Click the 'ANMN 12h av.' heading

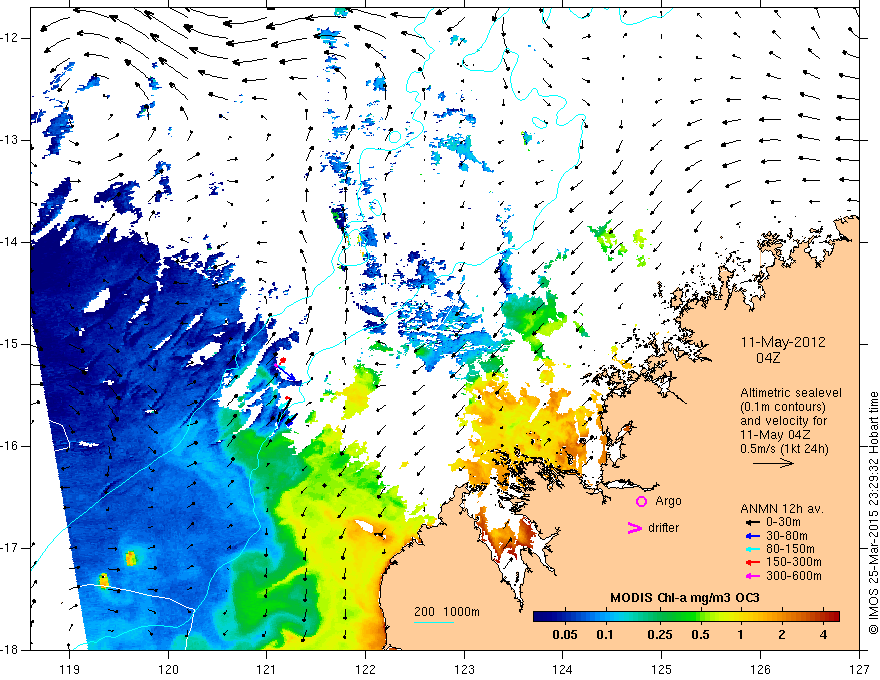point(782,509)
